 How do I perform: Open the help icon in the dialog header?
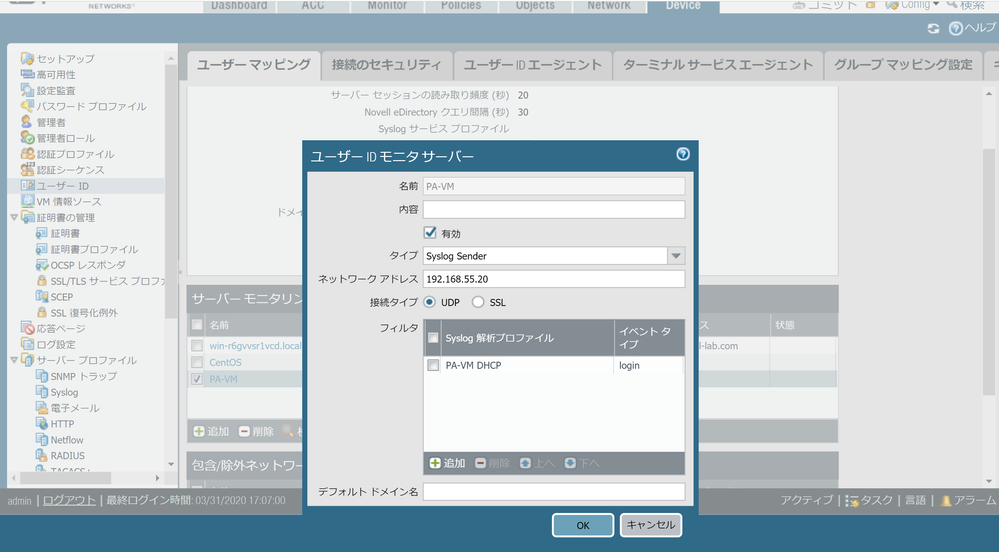[x=682, y=154]
